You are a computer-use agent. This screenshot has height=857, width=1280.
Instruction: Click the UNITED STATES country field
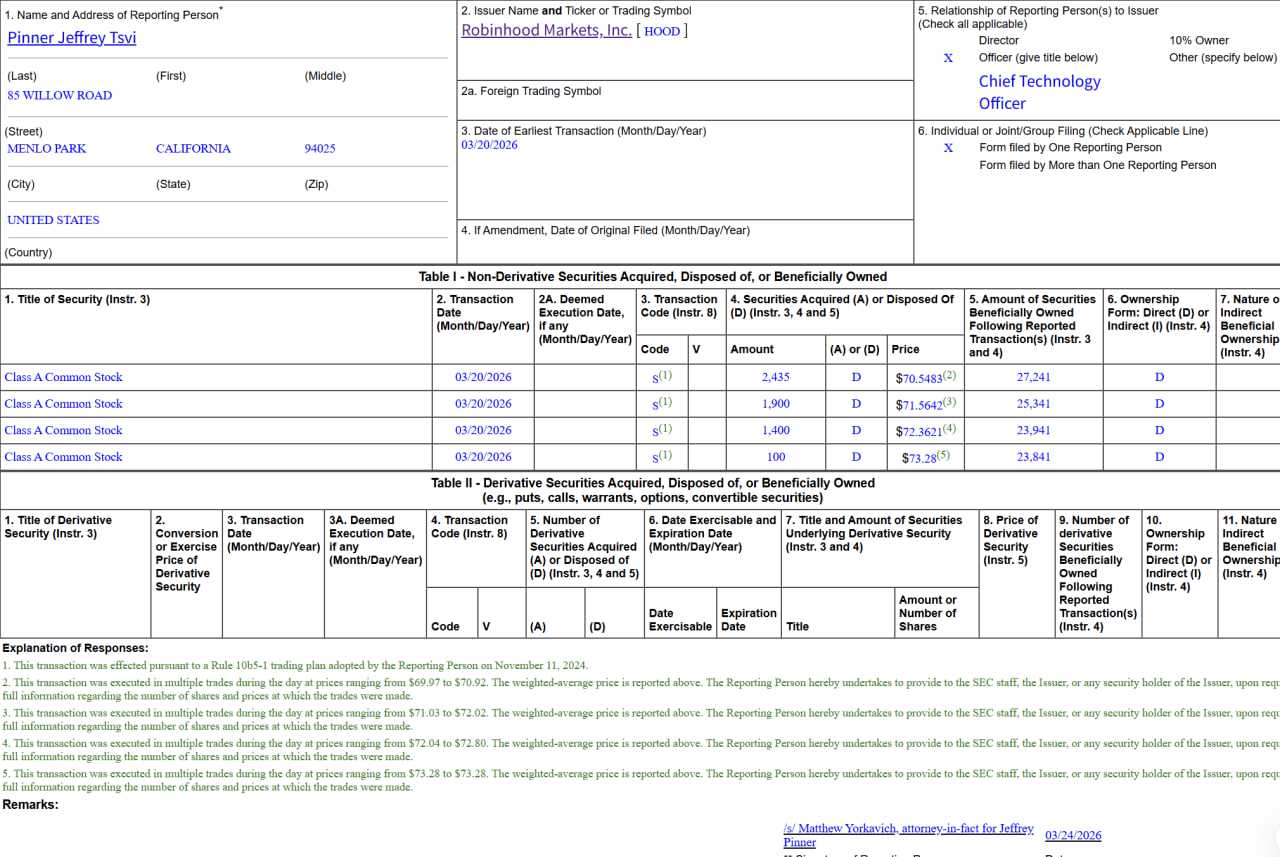[54, 220]
